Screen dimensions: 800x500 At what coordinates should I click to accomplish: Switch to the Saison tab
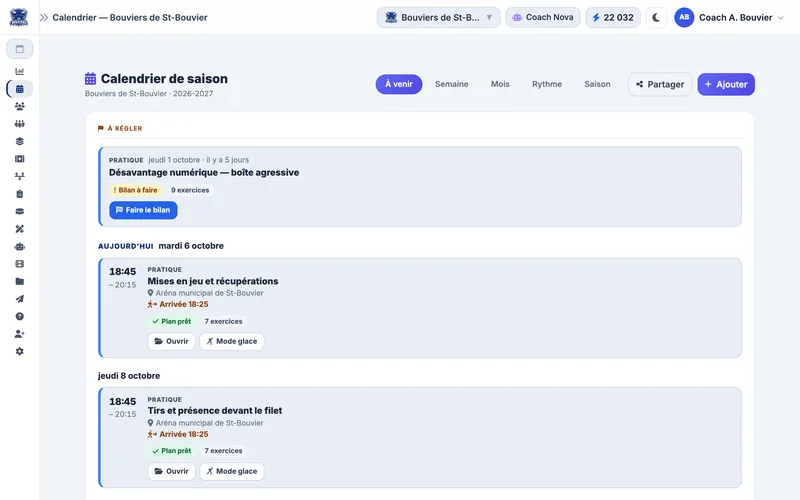pos(597,84)
